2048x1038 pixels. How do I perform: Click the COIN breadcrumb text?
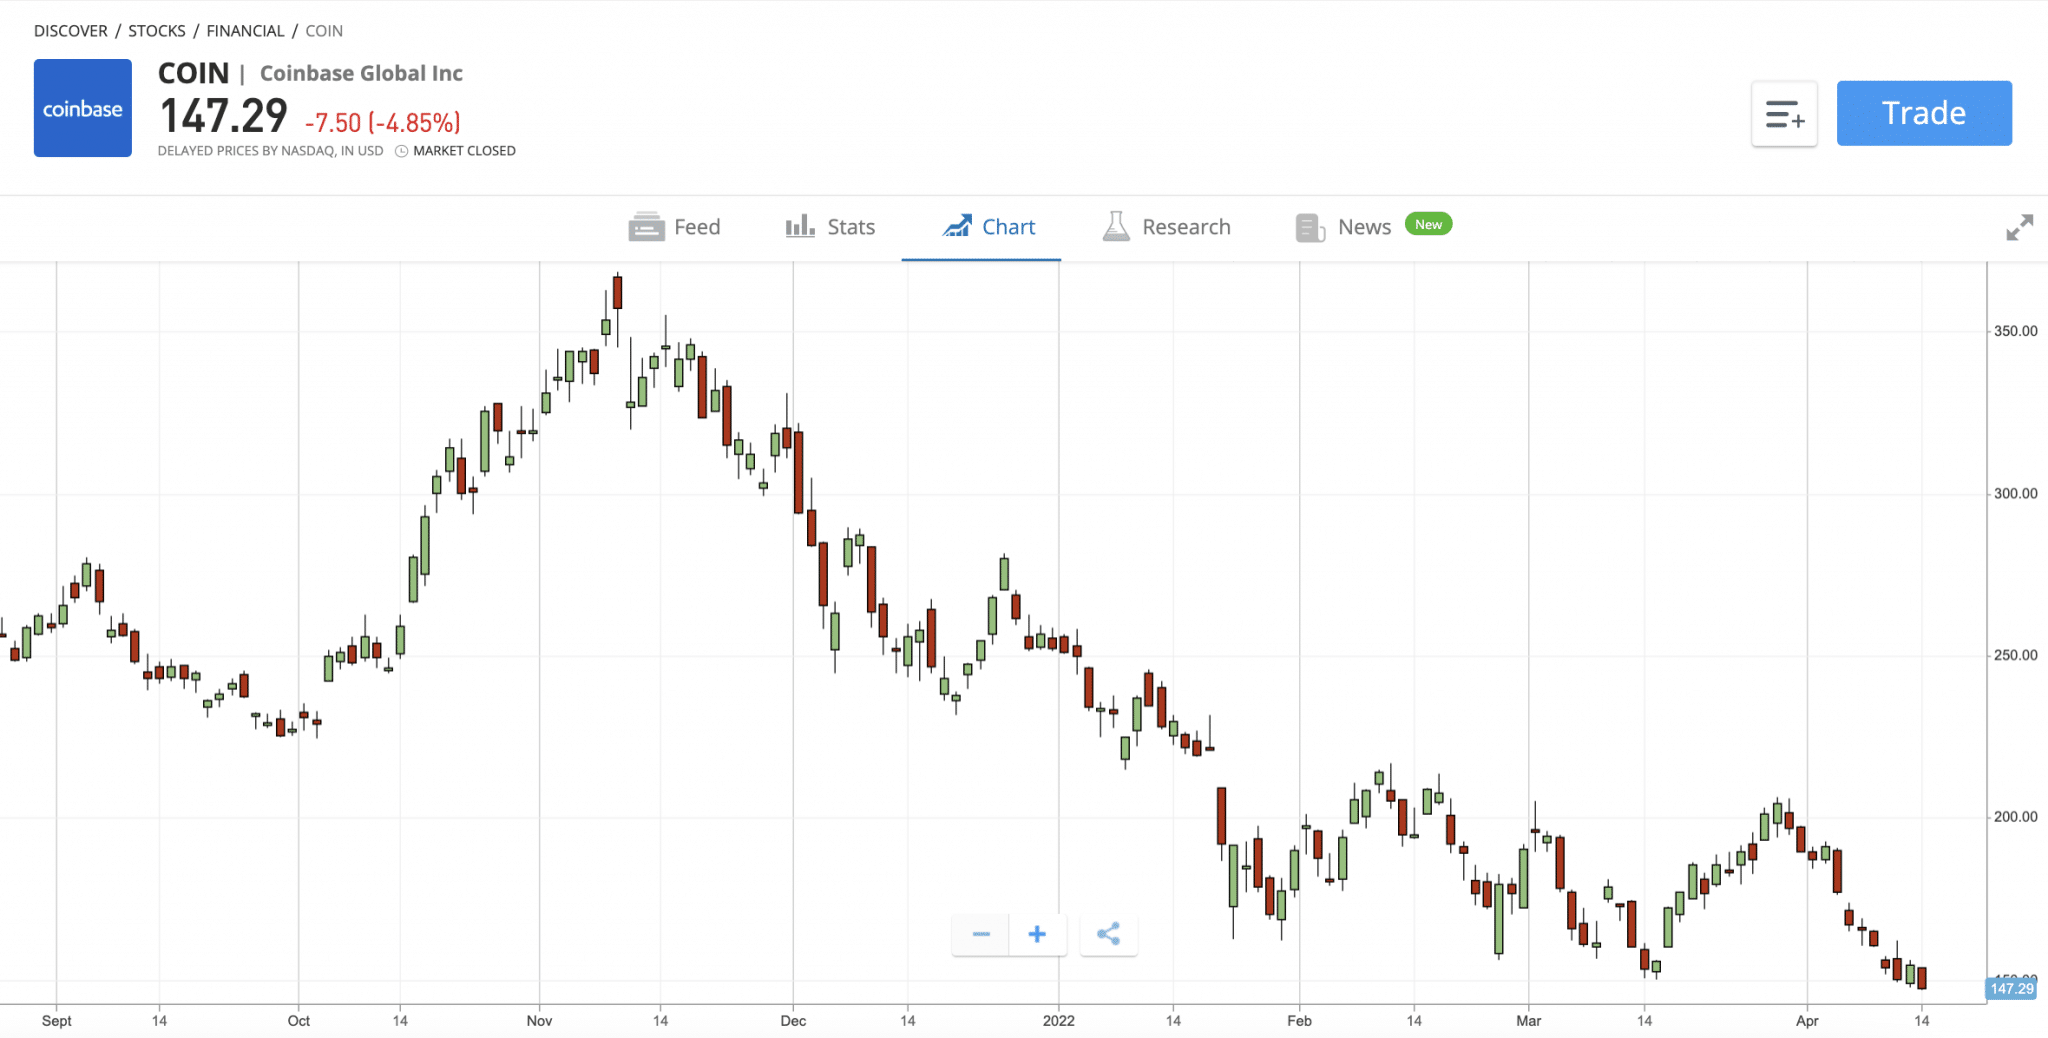(x=324, y=31)
